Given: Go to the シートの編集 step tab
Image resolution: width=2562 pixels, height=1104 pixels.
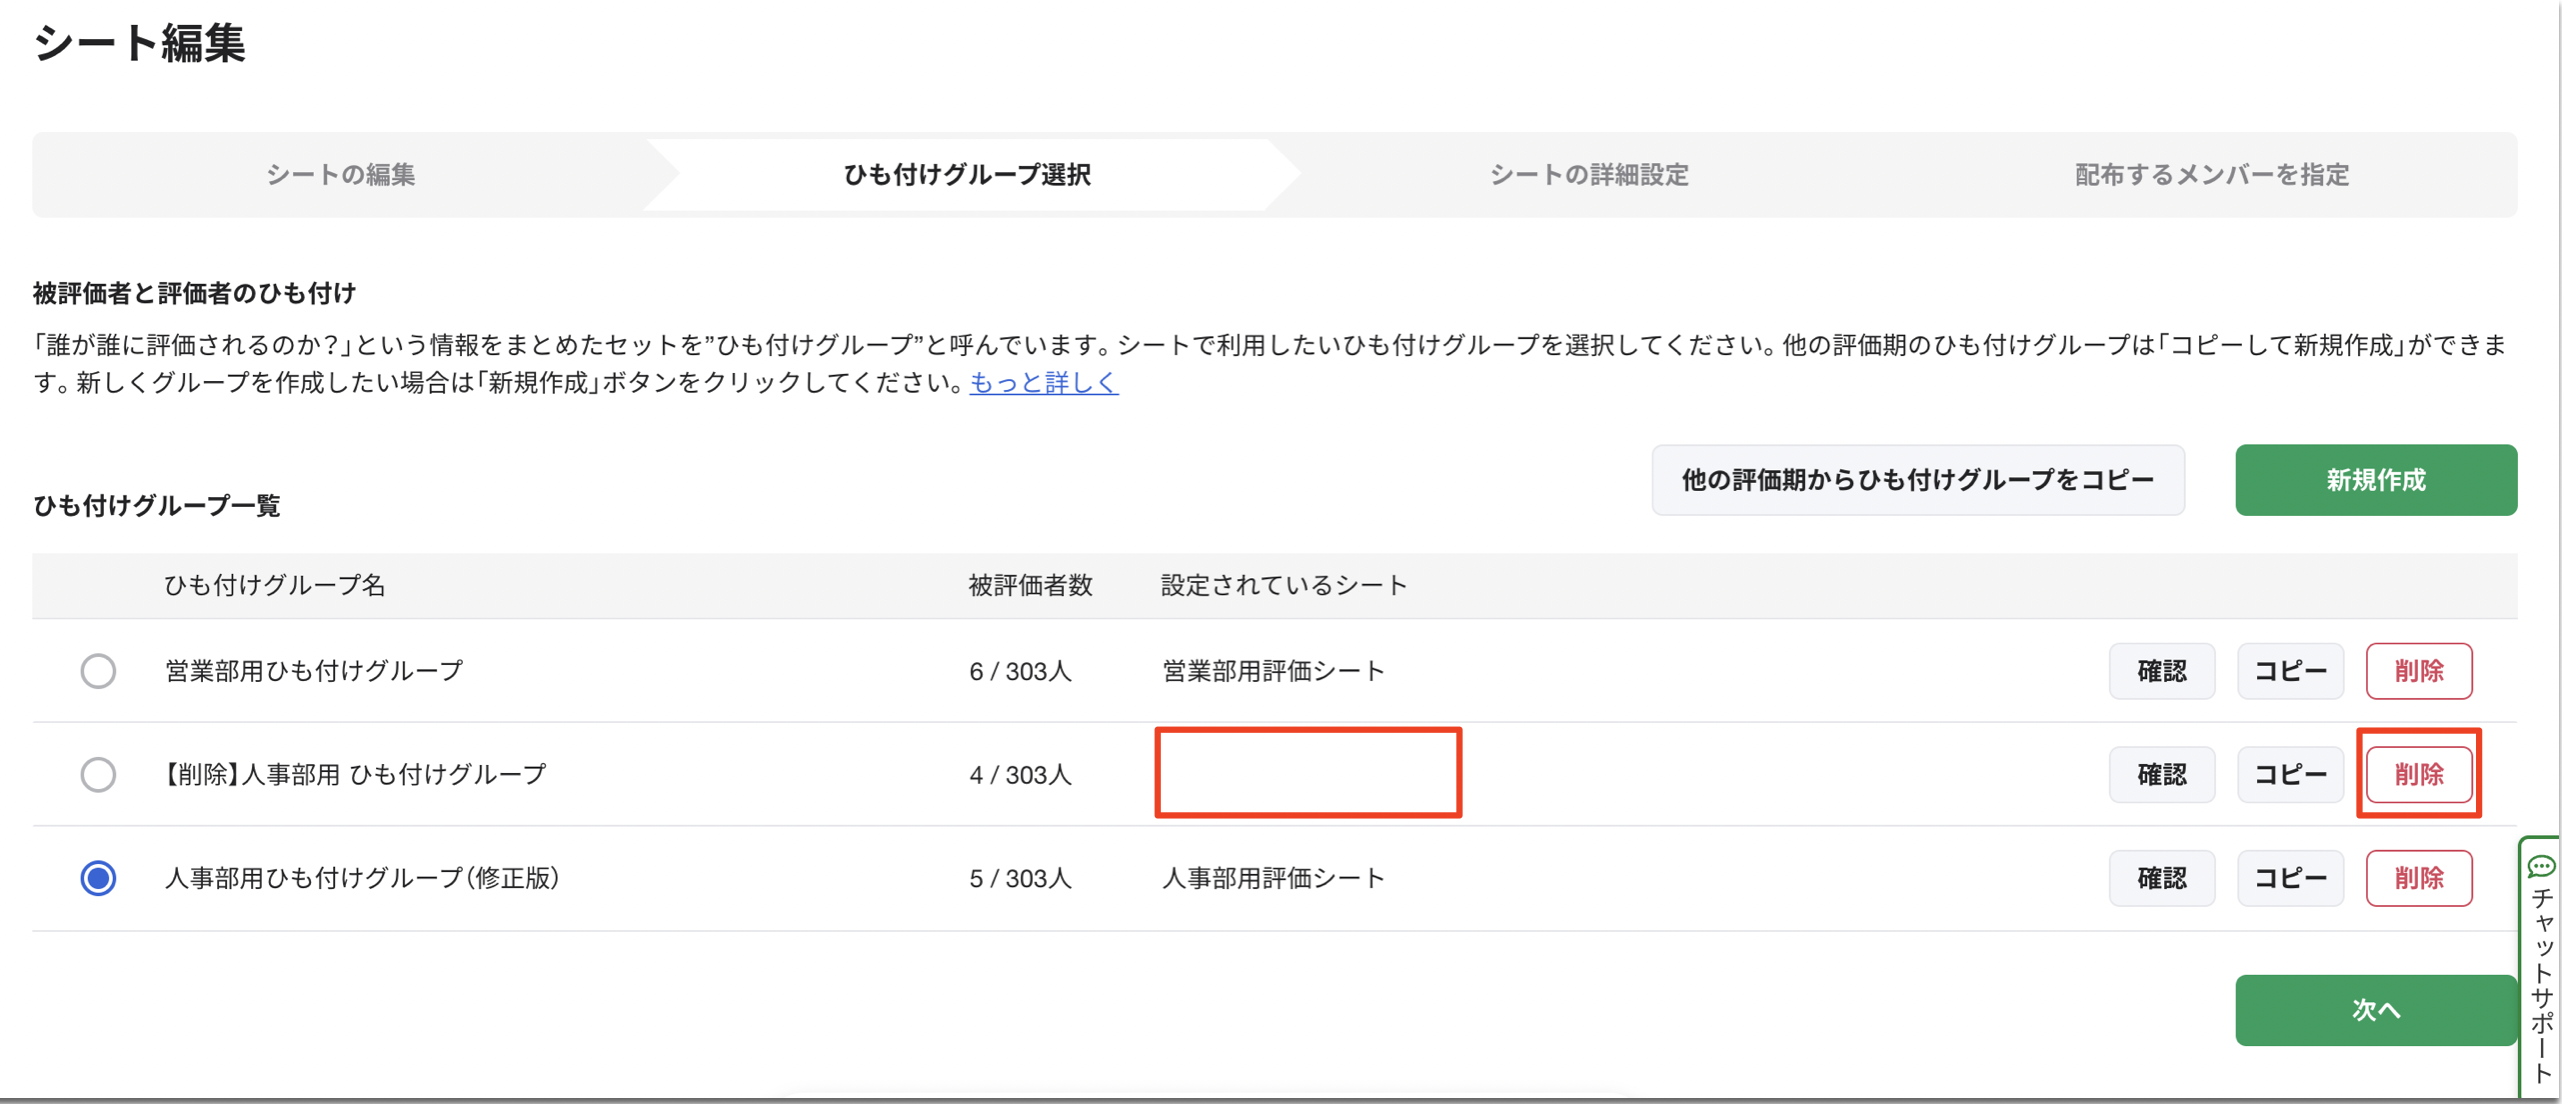Looking at the screenshot, I should (340, 175).
